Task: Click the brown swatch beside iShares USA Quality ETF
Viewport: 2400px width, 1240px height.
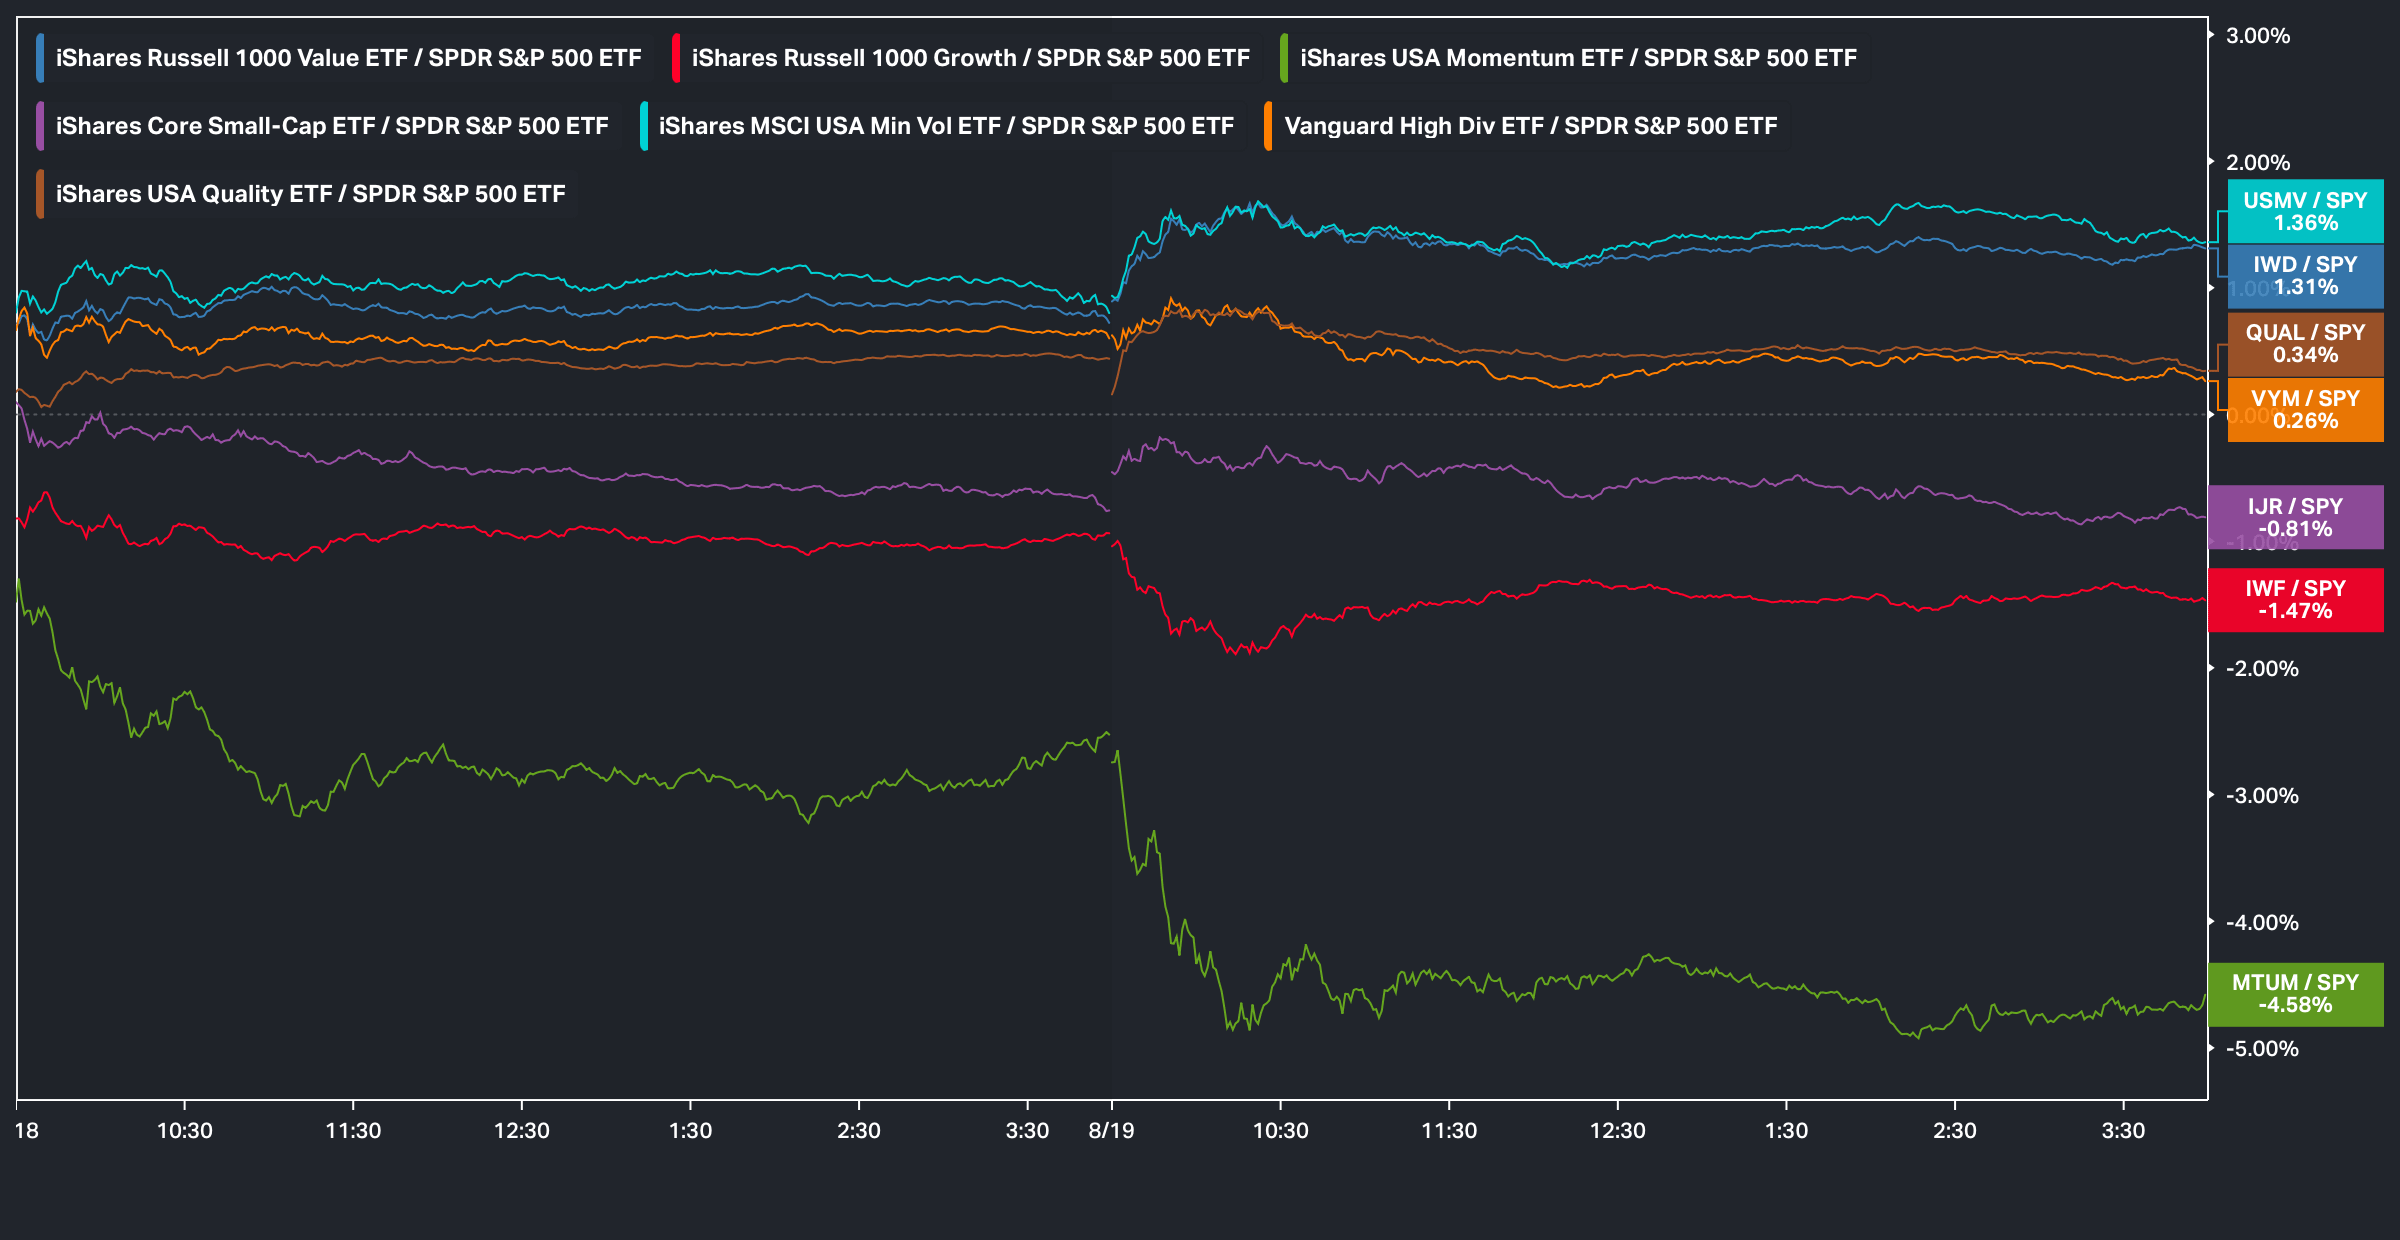Action: point(40,194)
